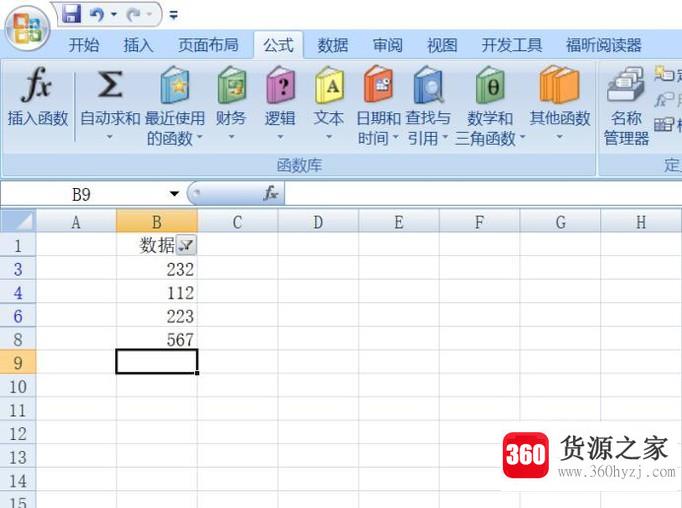Open the 数据 ribbon tab
Screen dimensions: 682x508
333,45
